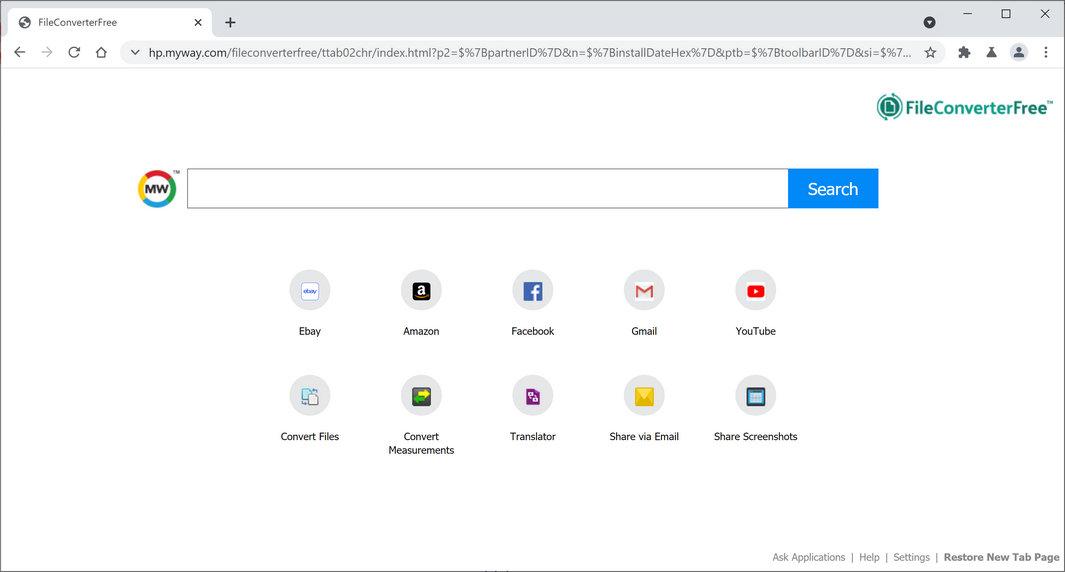
Task: Bookmark this page with the star
Action: 931,52
